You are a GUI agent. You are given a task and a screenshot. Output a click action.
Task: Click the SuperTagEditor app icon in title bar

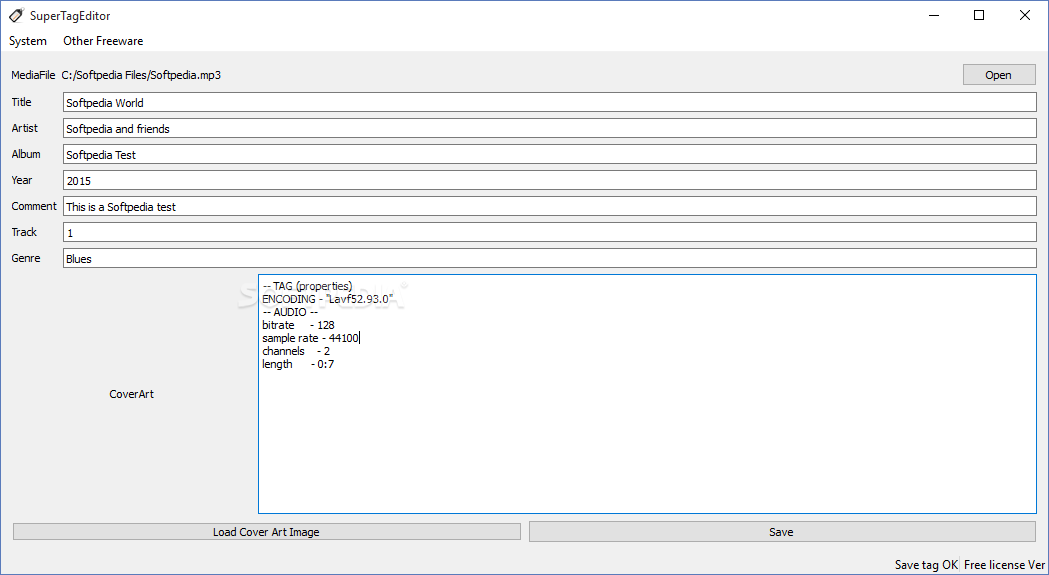tap(17, 15)
